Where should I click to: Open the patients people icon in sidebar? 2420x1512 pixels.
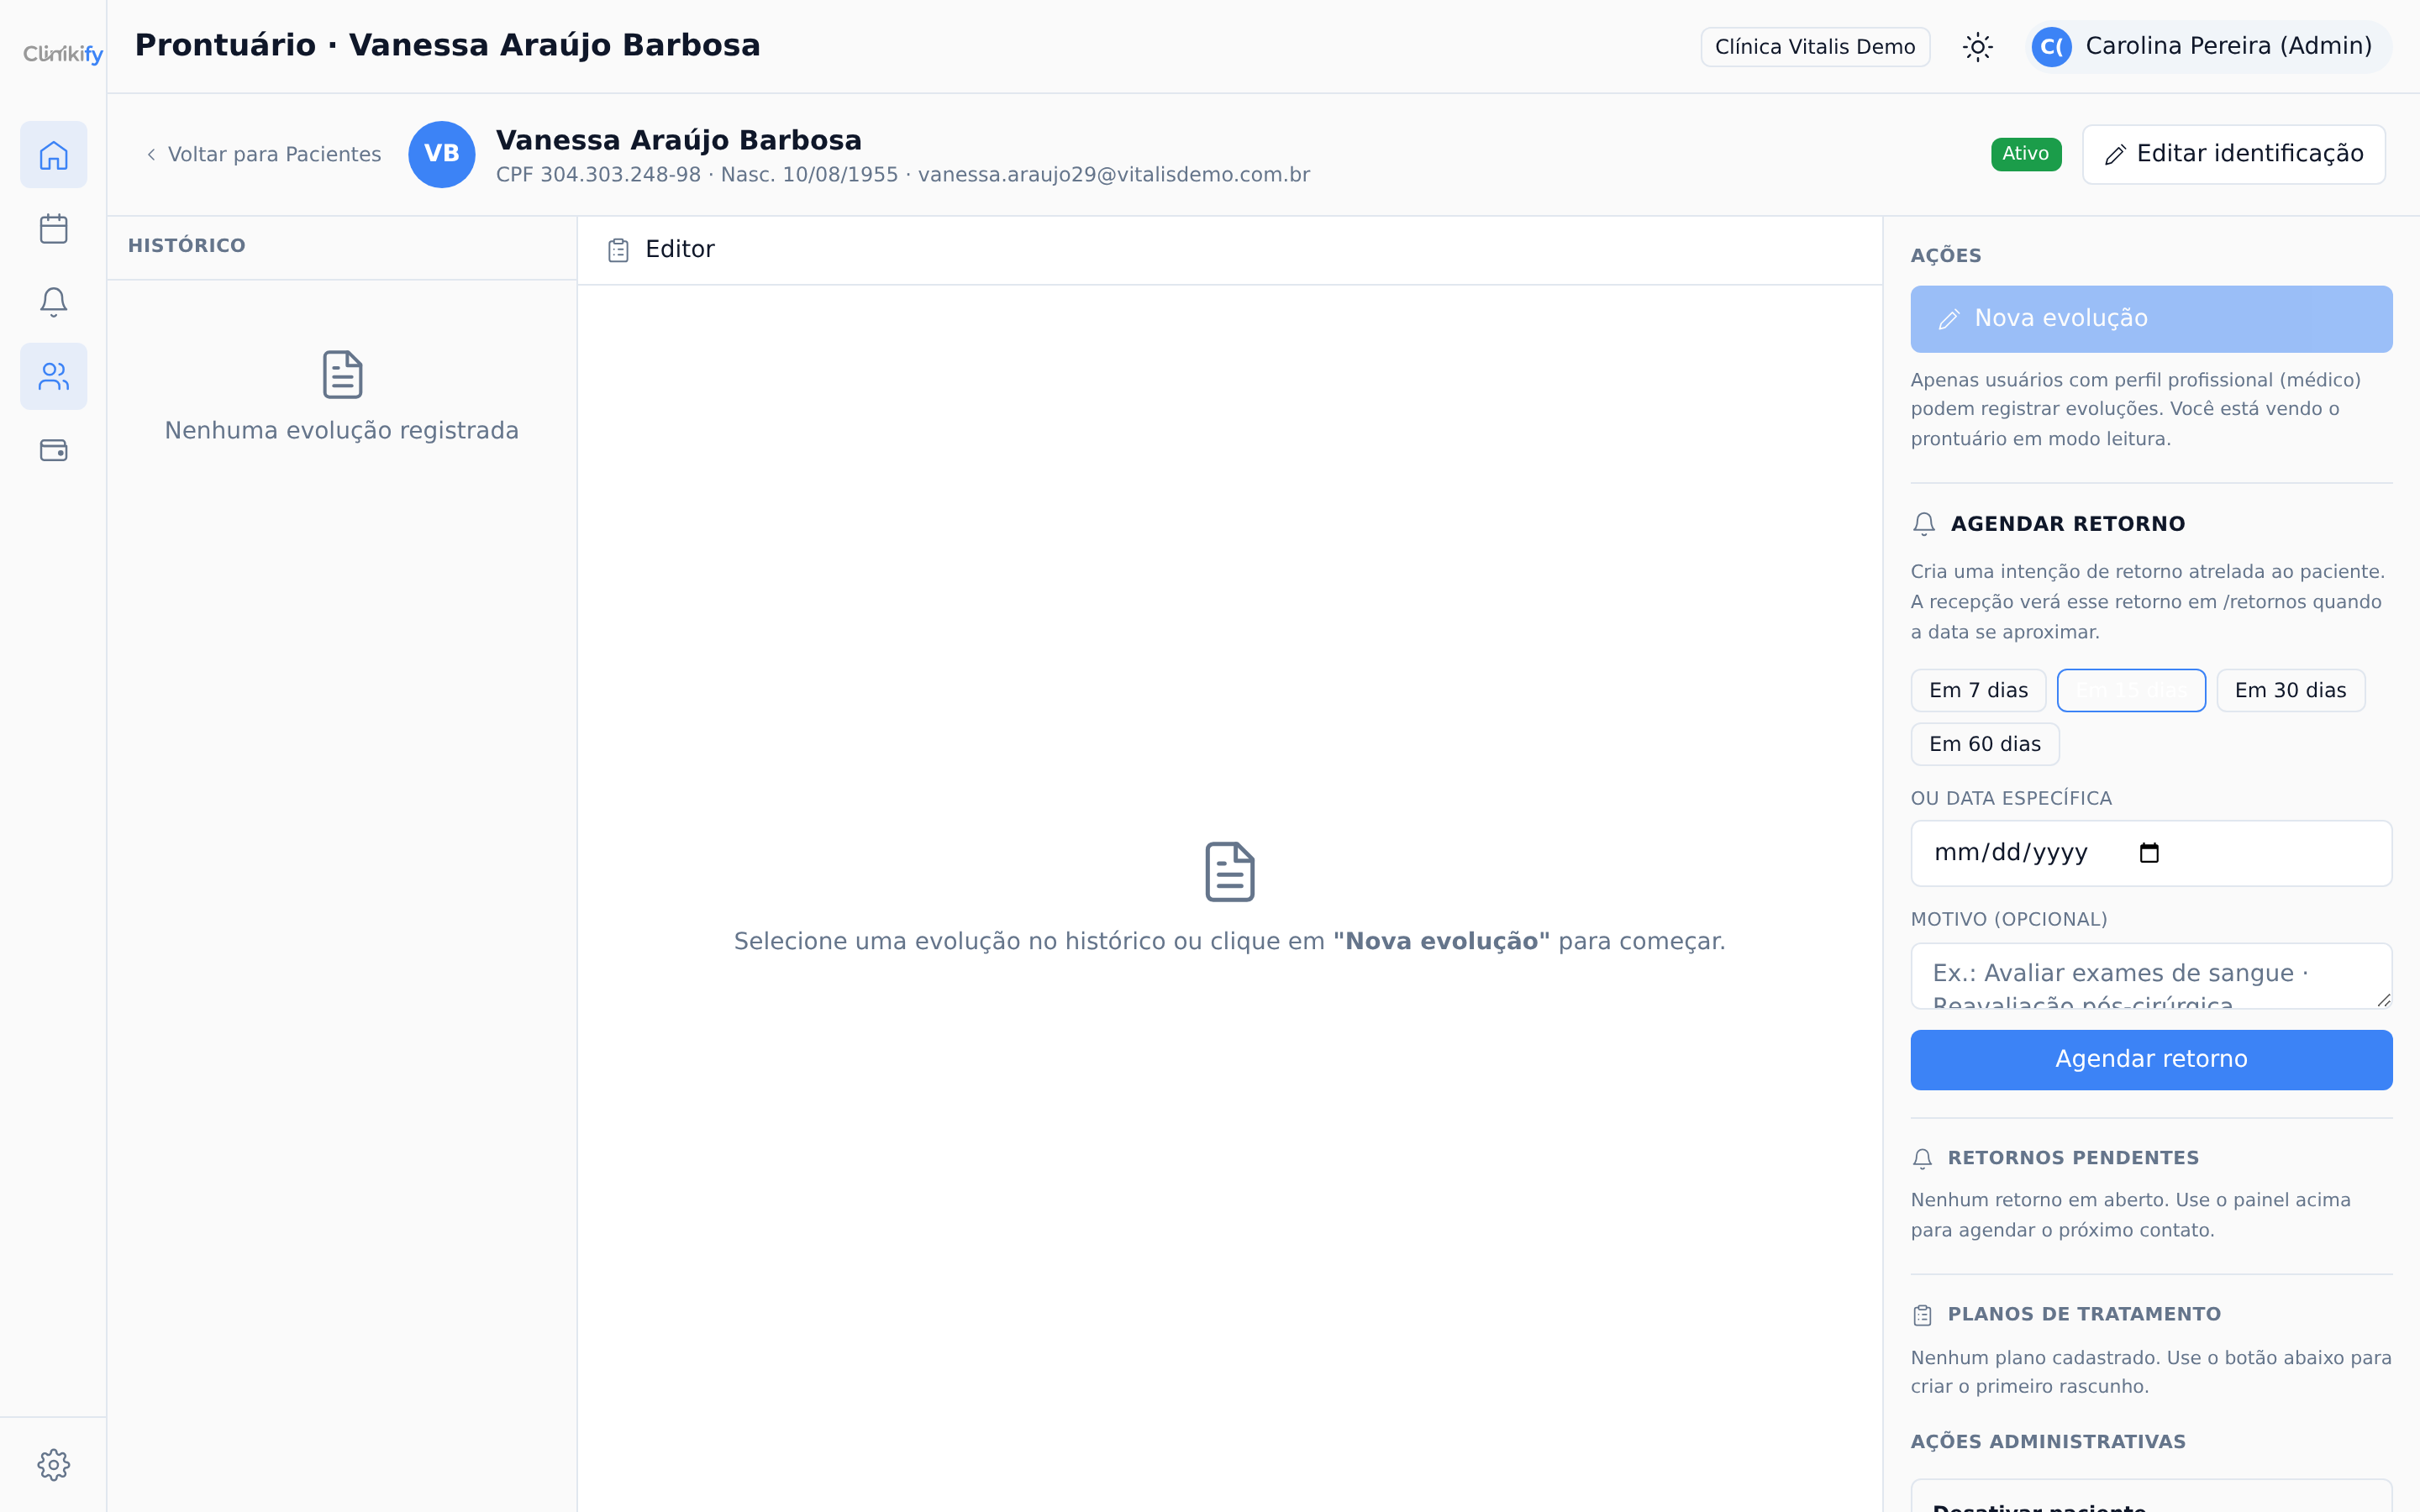[54, 376]
